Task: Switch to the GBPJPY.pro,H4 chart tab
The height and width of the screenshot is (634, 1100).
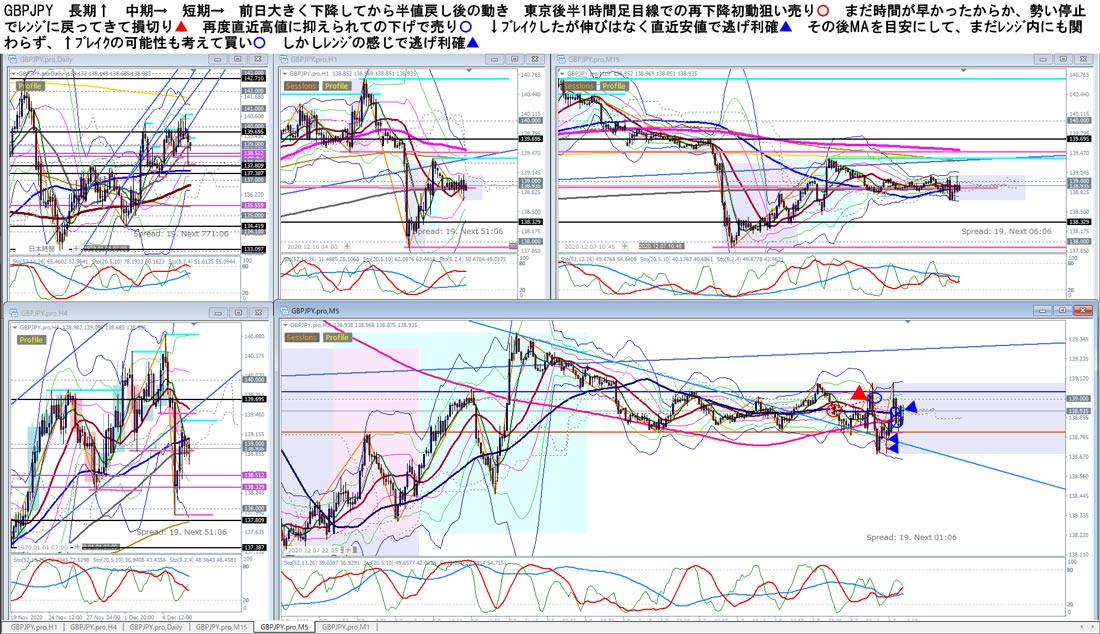Action: pyautogui.click(x=94, y=627)
